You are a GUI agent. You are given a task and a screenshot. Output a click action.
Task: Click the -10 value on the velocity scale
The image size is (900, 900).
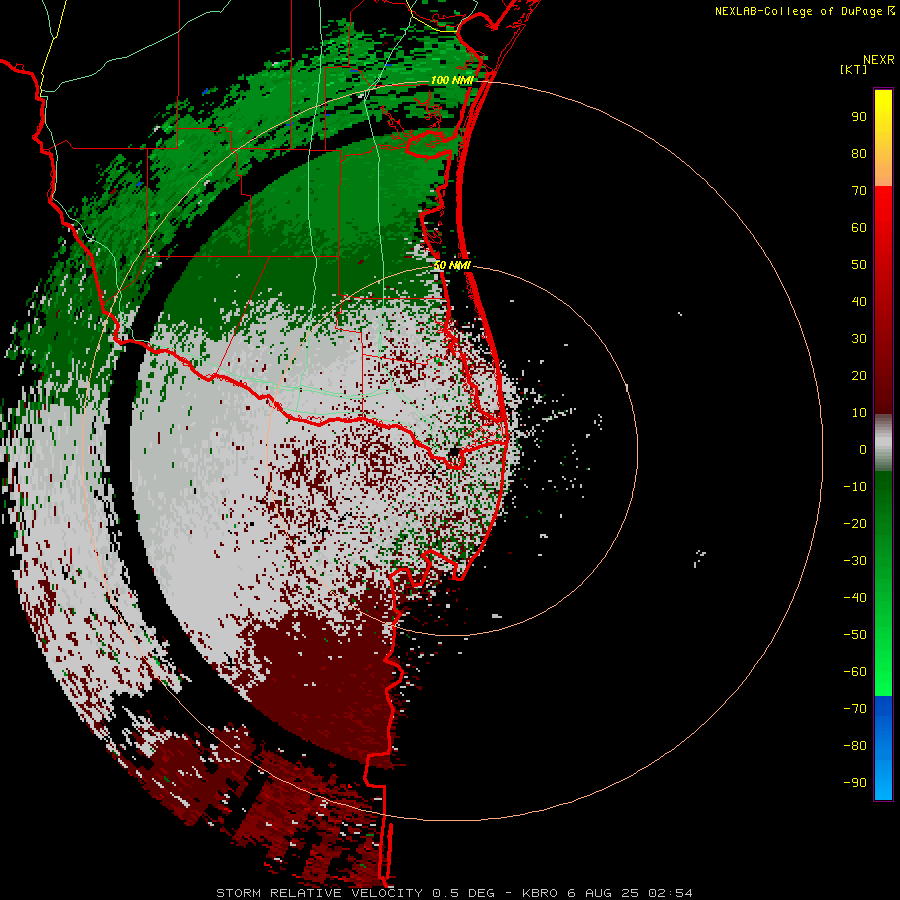coord(855,487)
